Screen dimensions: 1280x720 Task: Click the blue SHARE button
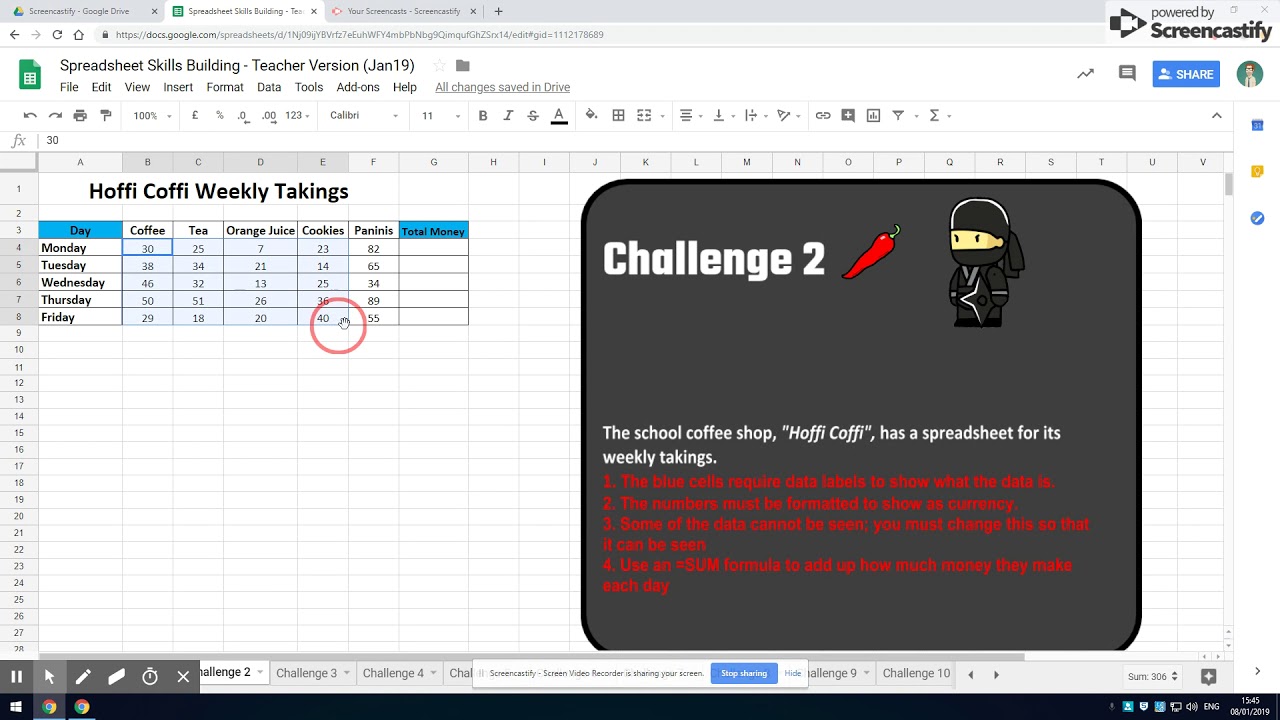(x=1186, y=74)
